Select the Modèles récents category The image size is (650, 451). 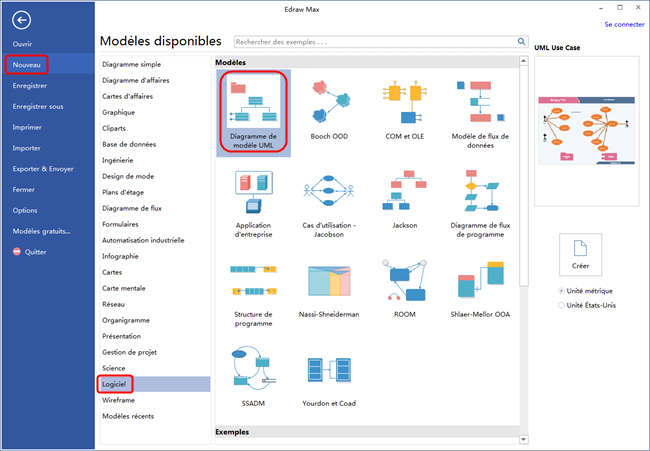click(x=128, y=416)
